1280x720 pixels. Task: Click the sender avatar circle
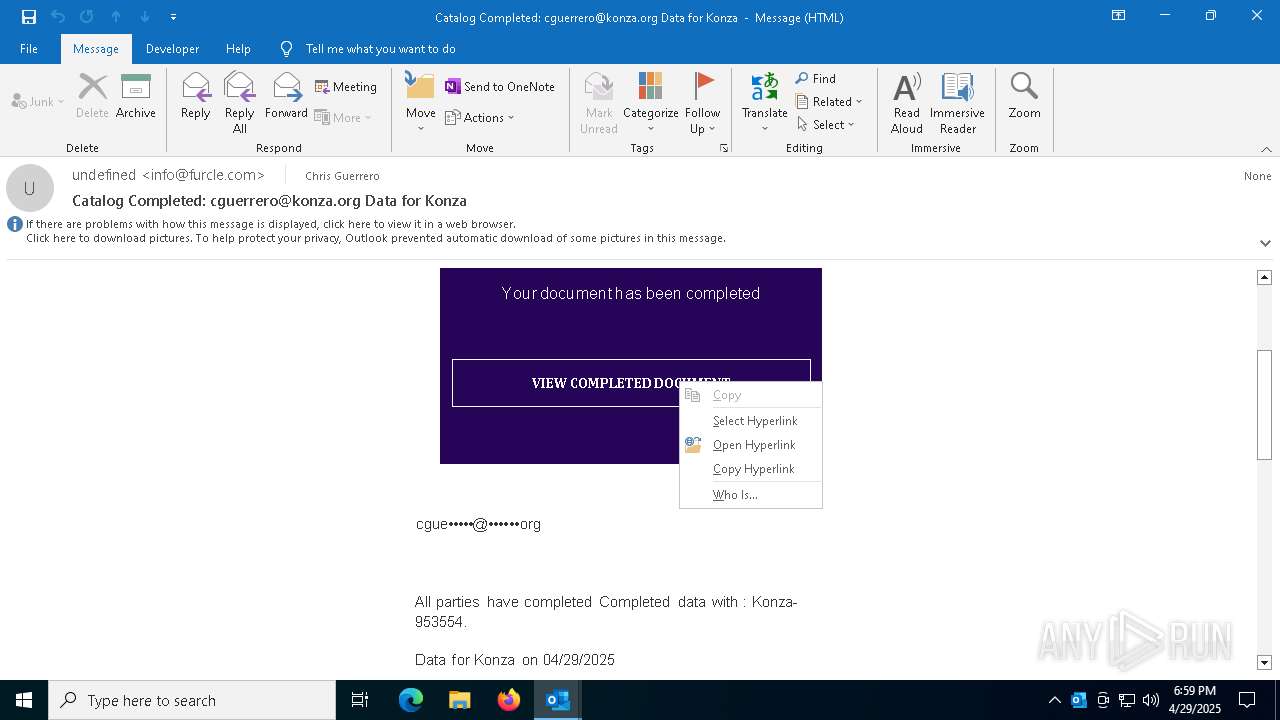pos(30,188)
